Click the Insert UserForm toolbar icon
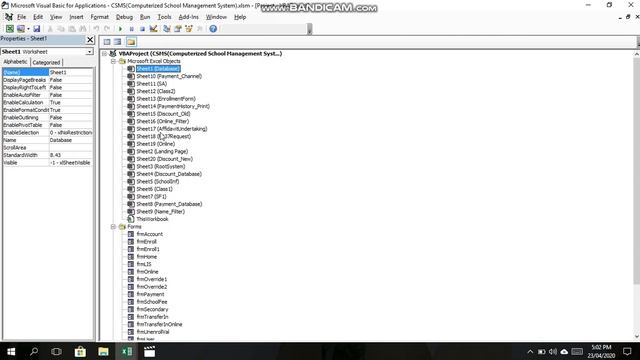 [20, 29]
